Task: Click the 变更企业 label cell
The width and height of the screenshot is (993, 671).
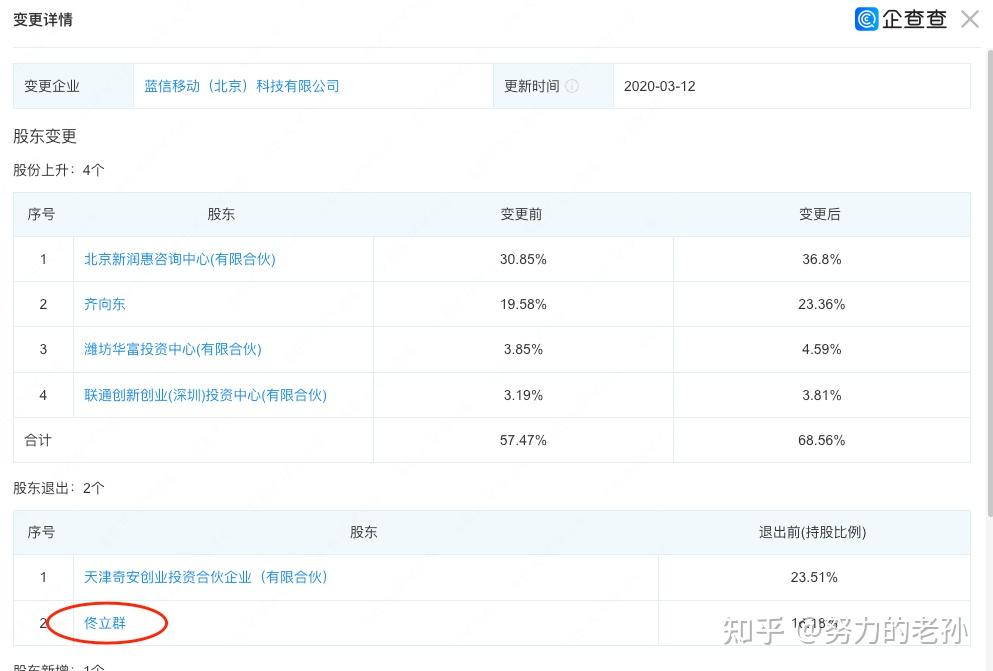Action: [73, 86]
